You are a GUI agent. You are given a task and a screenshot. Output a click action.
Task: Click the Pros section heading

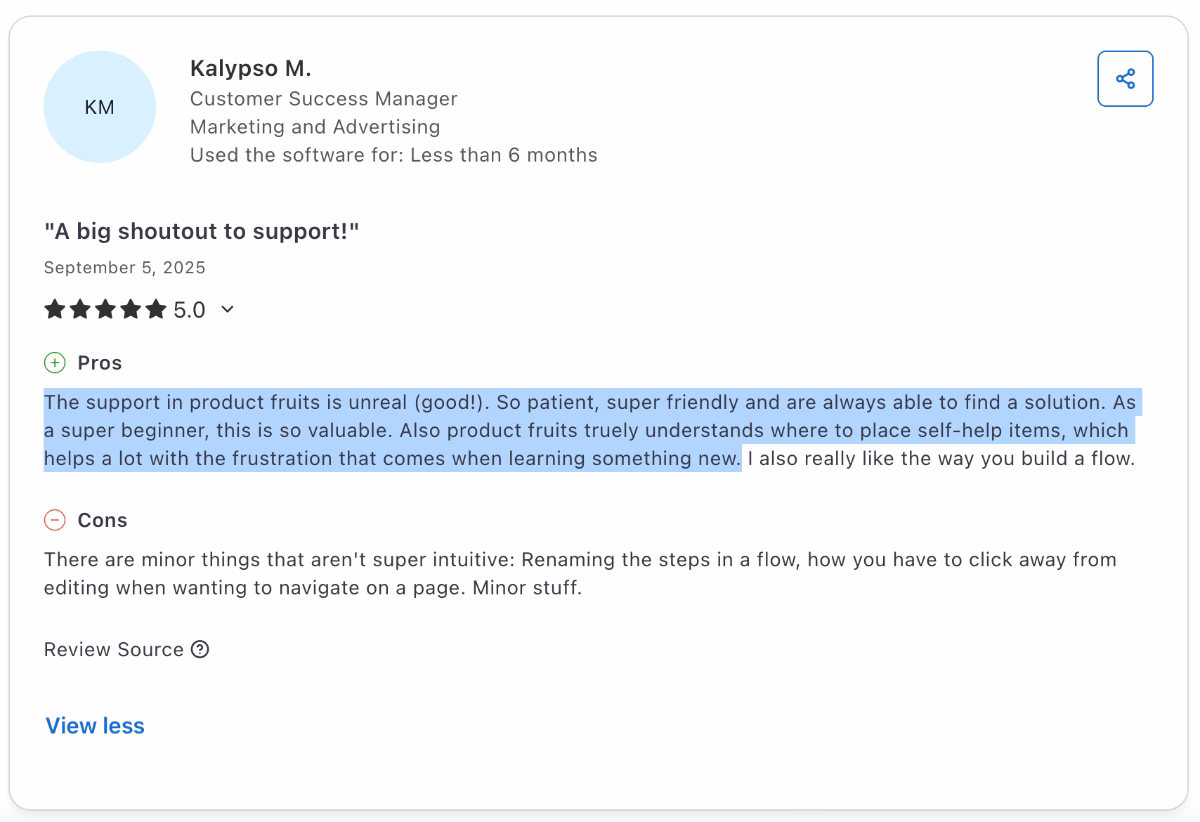[99, 362]
